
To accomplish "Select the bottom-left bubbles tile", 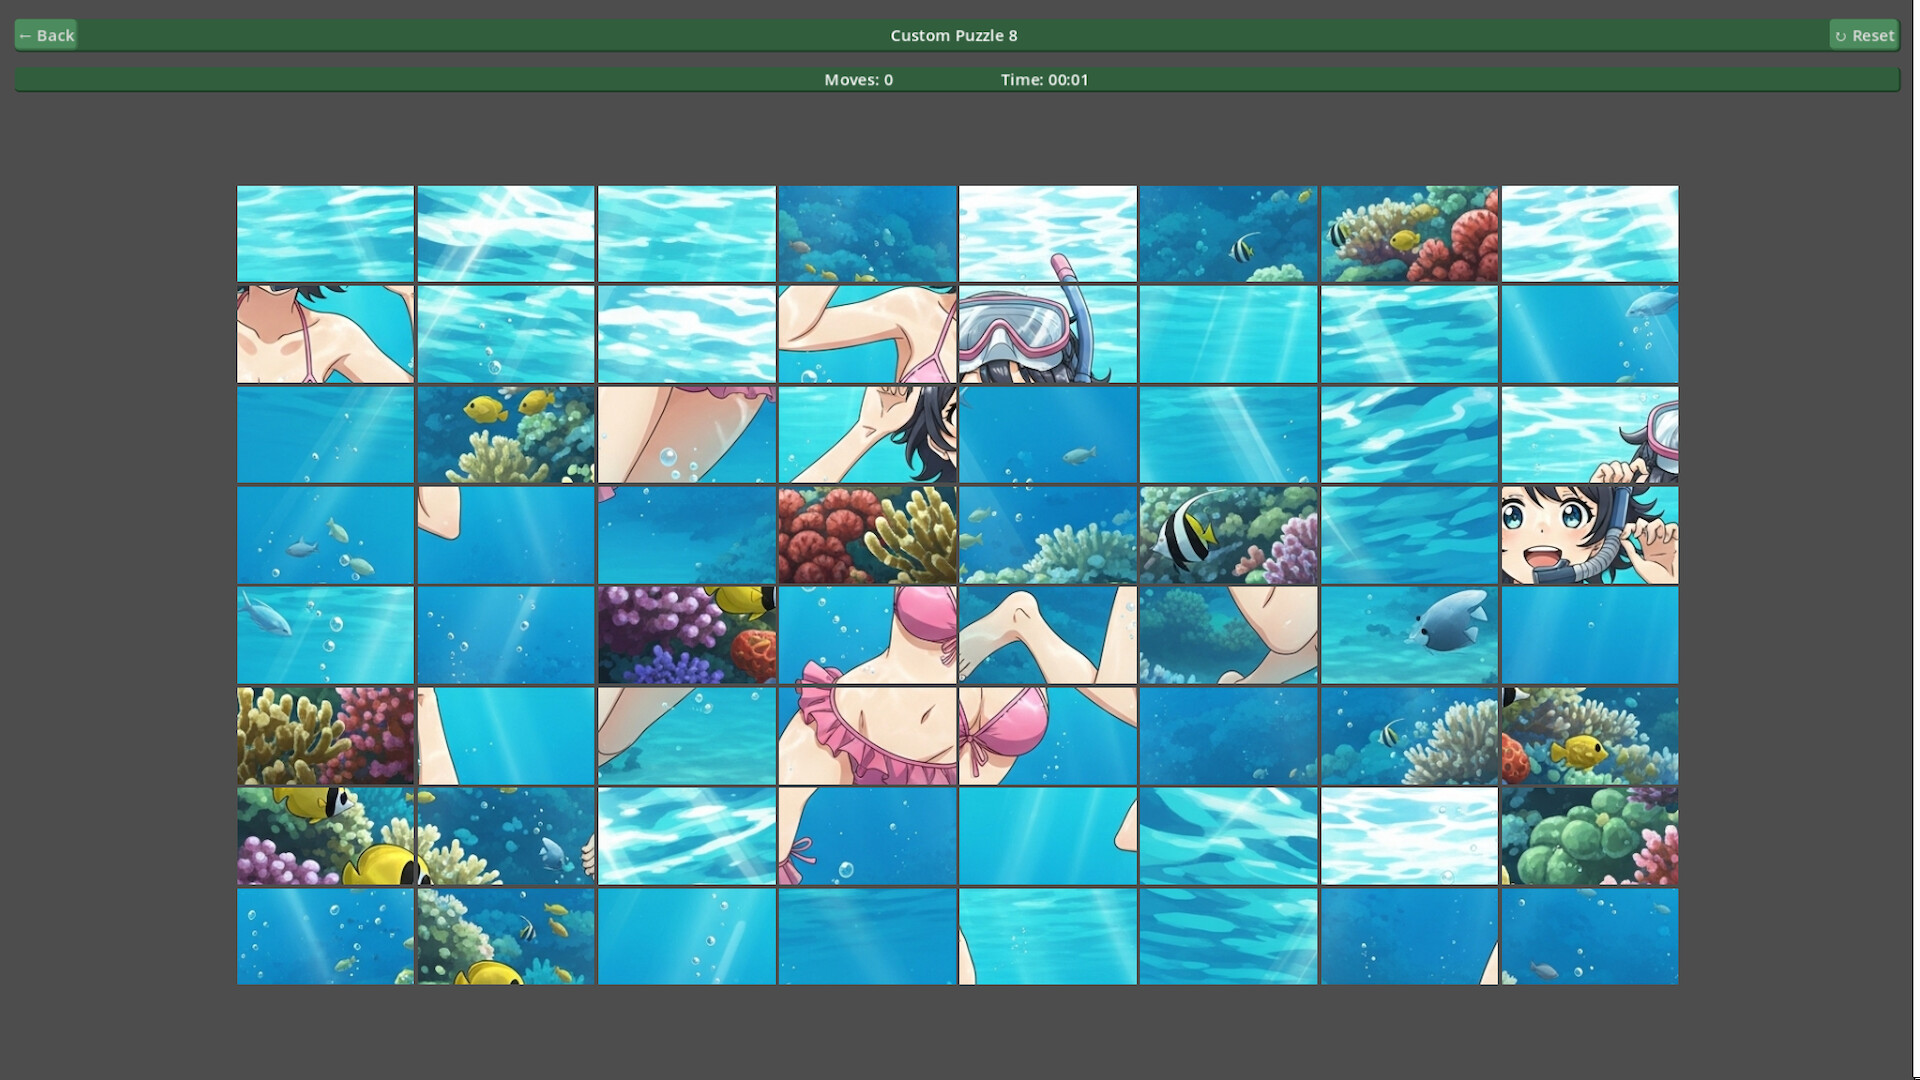I will (325, 936).
